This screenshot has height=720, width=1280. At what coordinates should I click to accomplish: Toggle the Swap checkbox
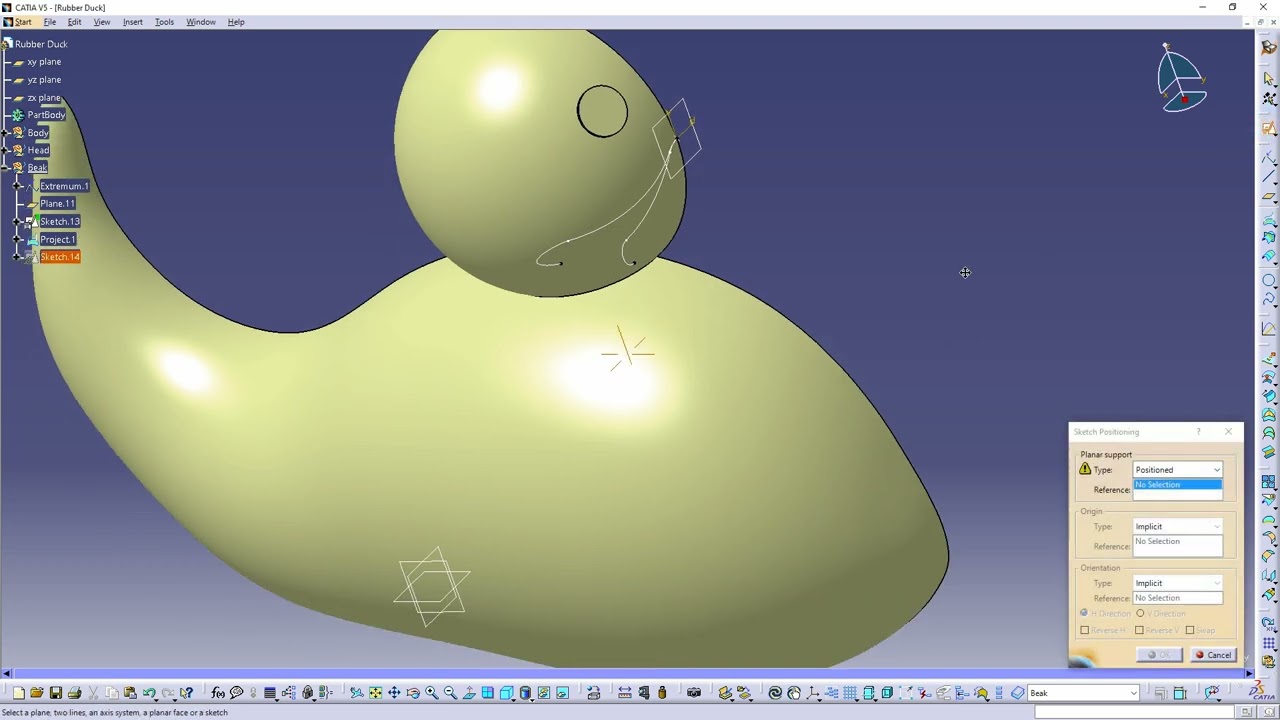(x=1190, y=630)
